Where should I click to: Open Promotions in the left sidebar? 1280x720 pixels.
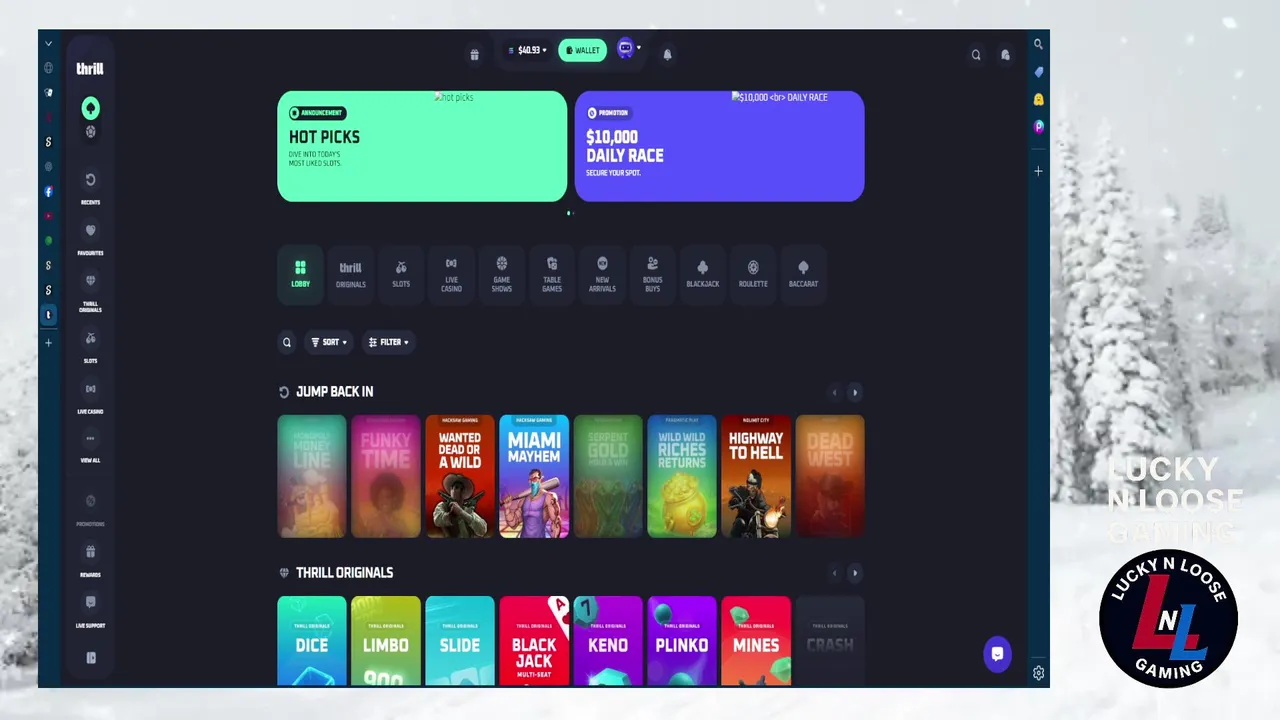(x=90, y=510)
